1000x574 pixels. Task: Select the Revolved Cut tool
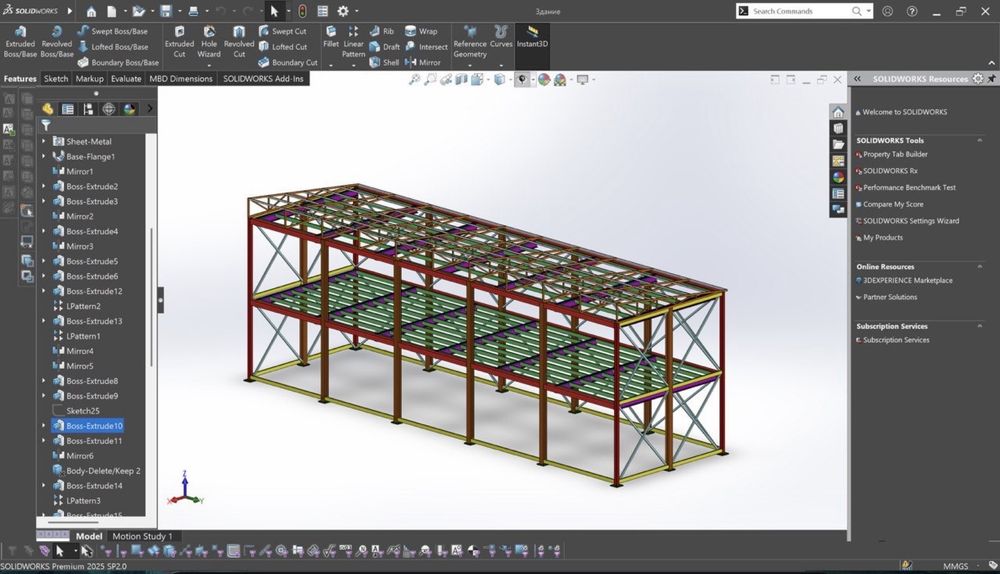(x=239, y=42)
